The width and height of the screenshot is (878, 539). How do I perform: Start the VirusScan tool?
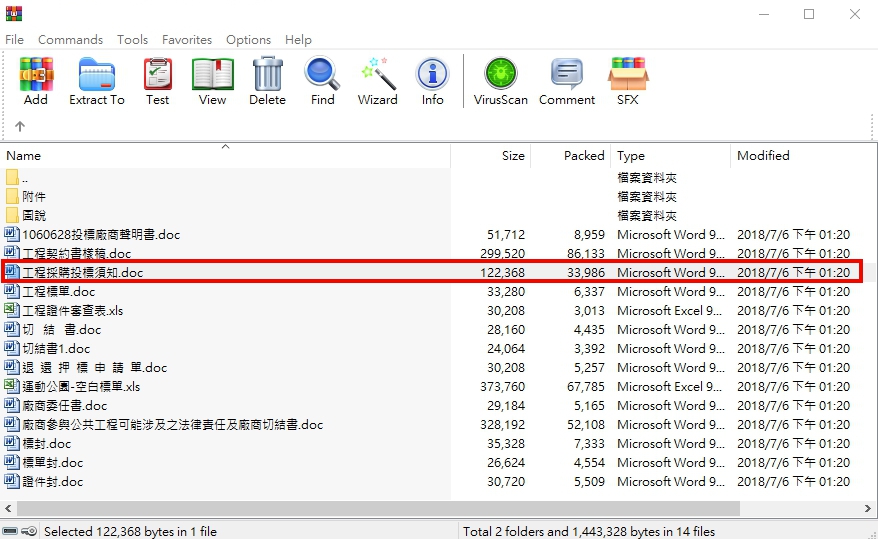(501, 74)
